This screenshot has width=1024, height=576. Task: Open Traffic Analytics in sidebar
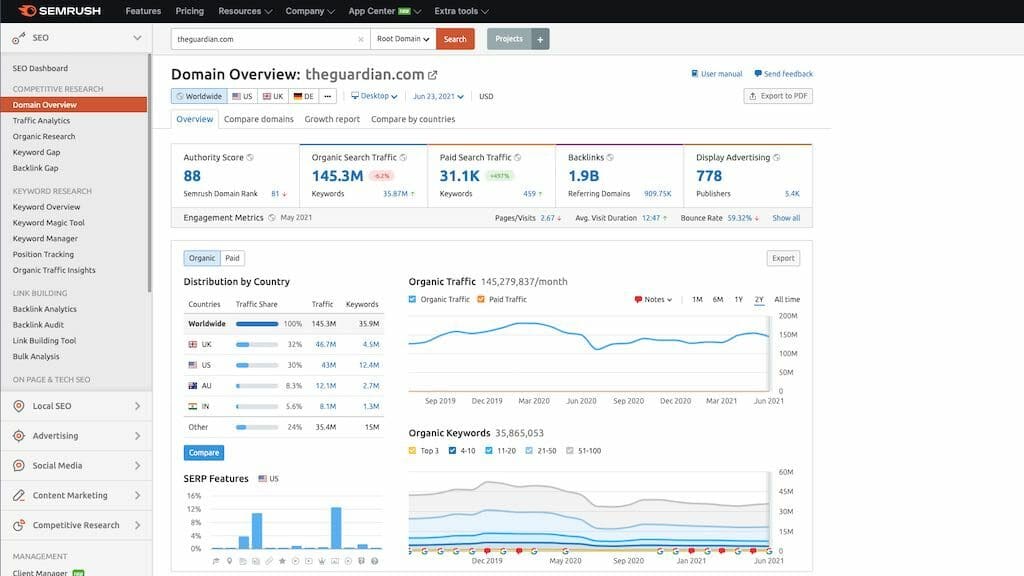41,121
